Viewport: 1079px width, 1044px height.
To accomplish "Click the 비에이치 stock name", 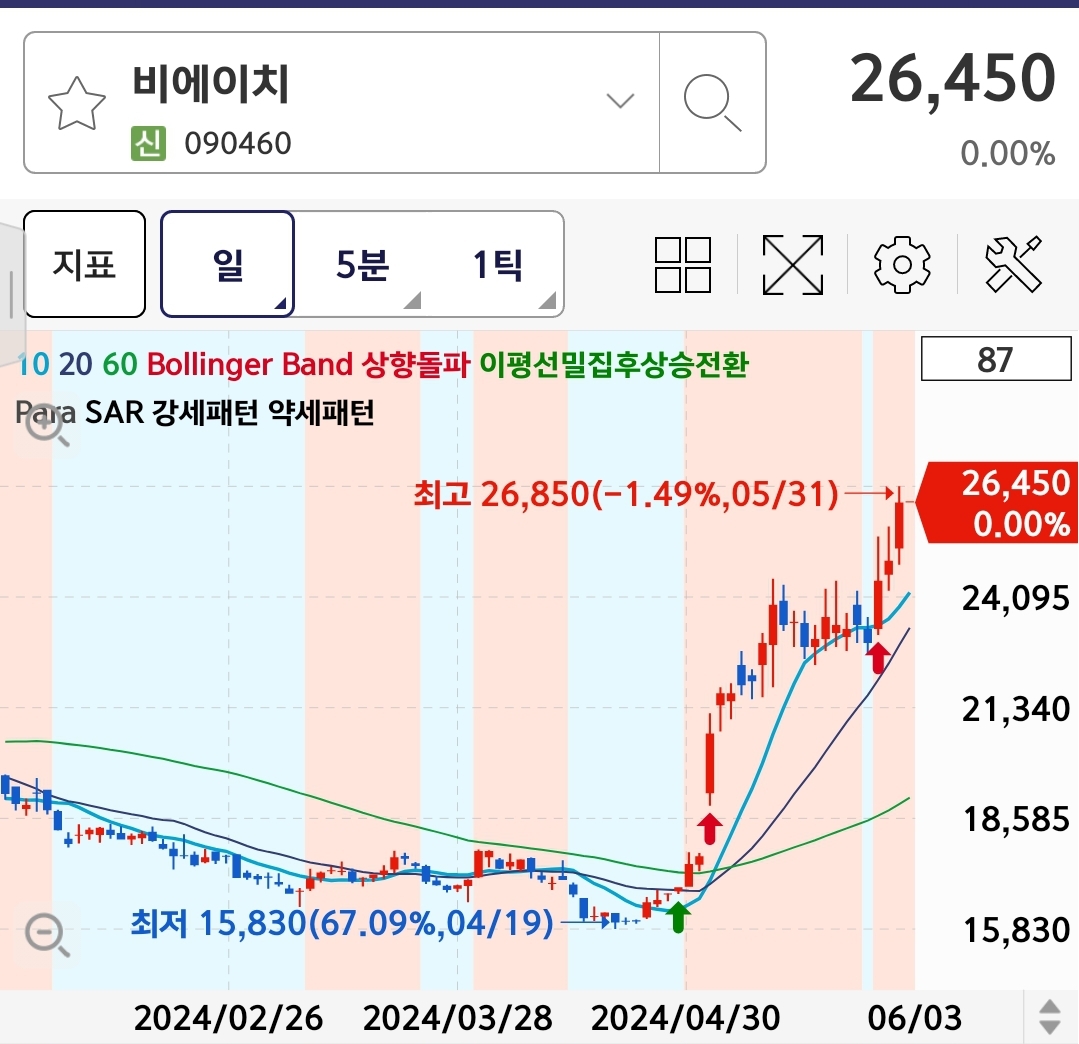I will 211,83.
